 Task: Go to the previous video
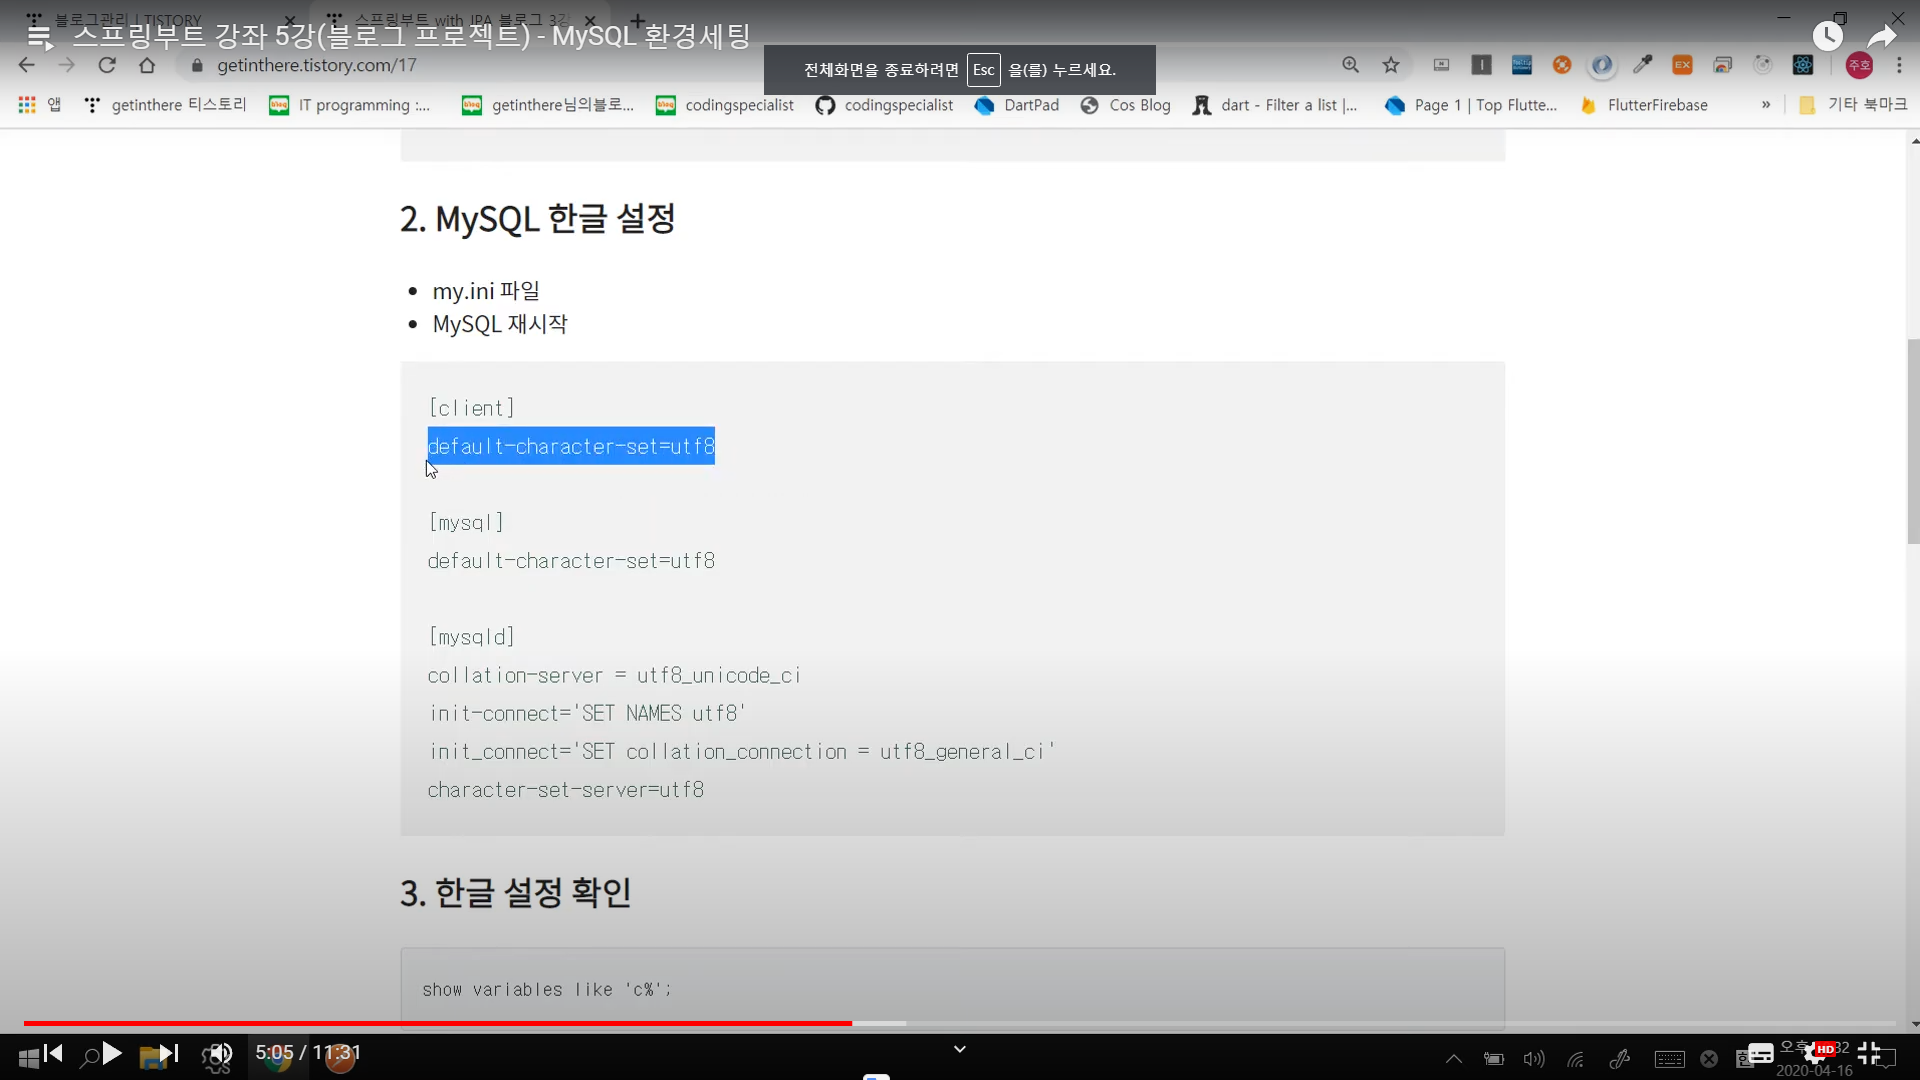click(x=53, y=1053)
